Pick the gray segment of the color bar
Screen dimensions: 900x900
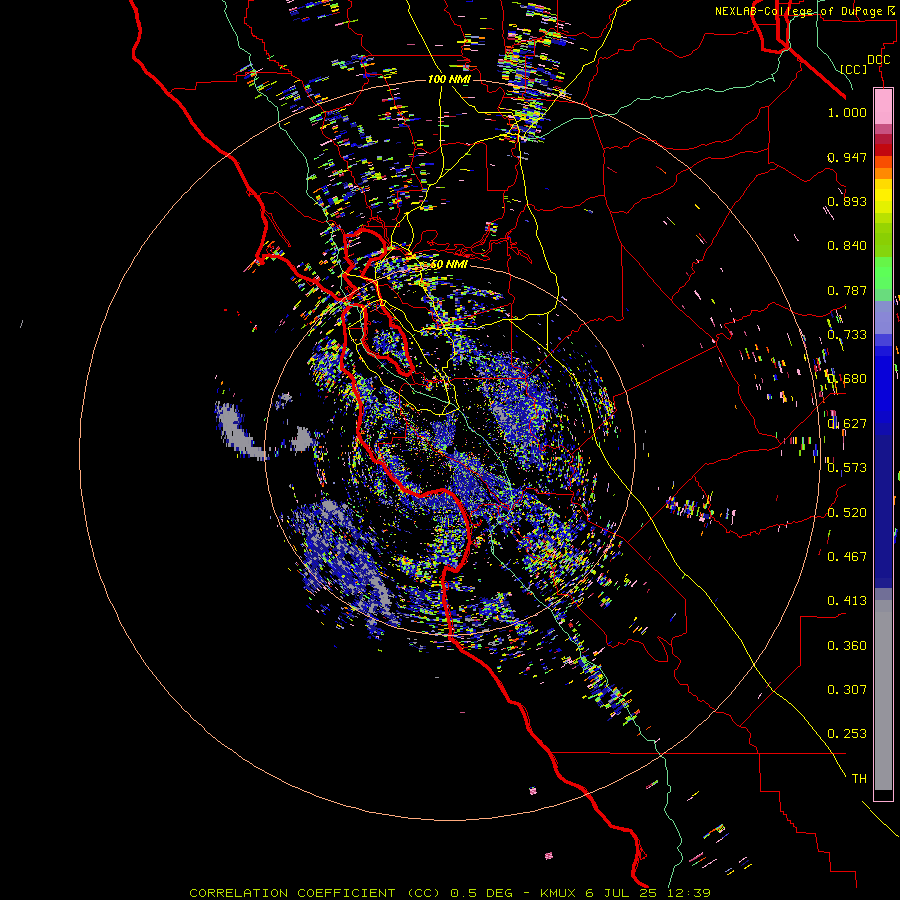(x=883, y=695)
